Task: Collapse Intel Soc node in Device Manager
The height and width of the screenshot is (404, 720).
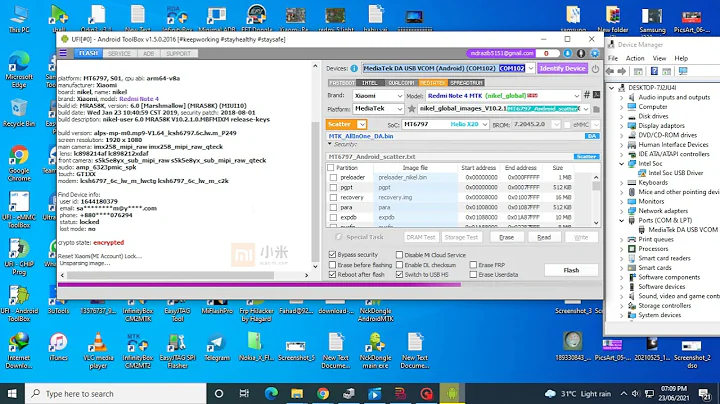Action: 622,163
